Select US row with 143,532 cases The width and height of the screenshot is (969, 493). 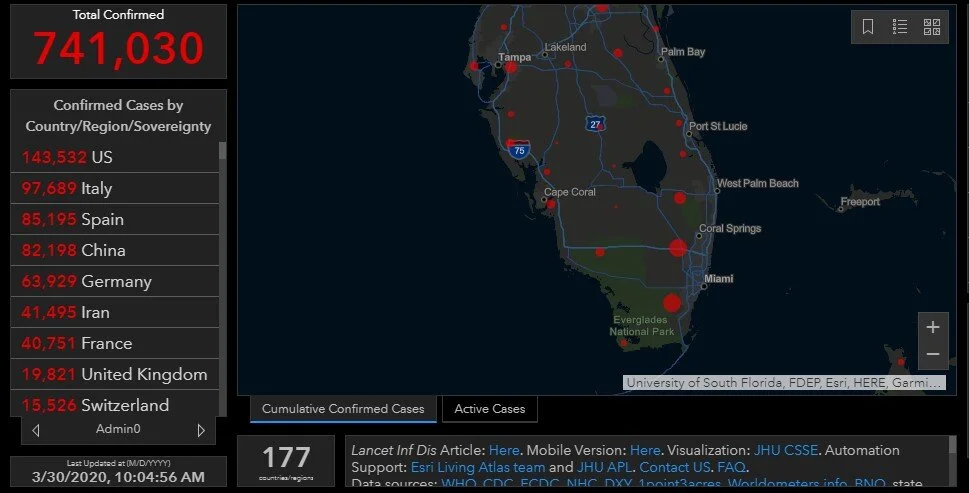pyautogui.click(x=115, y=157)
